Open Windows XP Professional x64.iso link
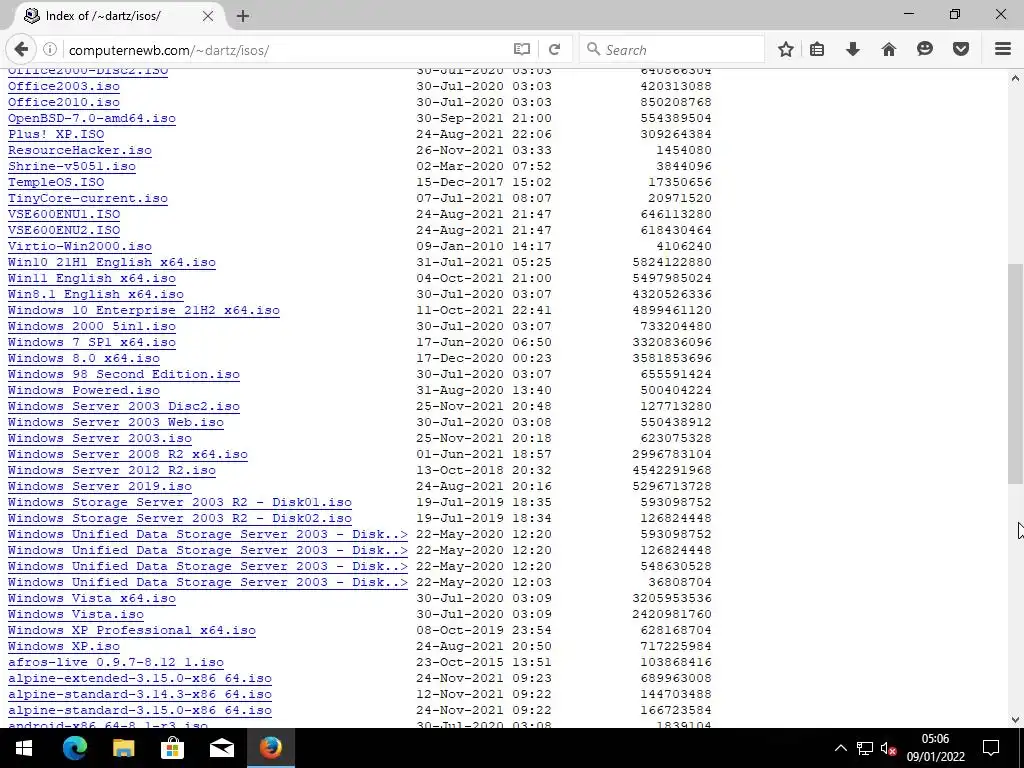This screenshot has width=1024, height=768. [132, 630]
